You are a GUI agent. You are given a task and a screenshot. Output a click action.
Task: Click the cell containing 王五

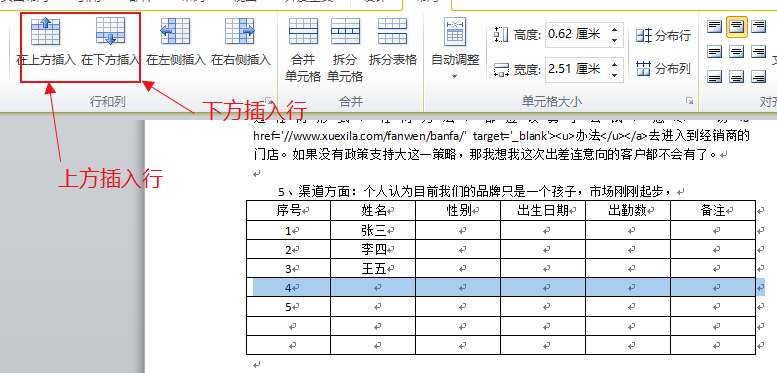click(x=373, y=268)
